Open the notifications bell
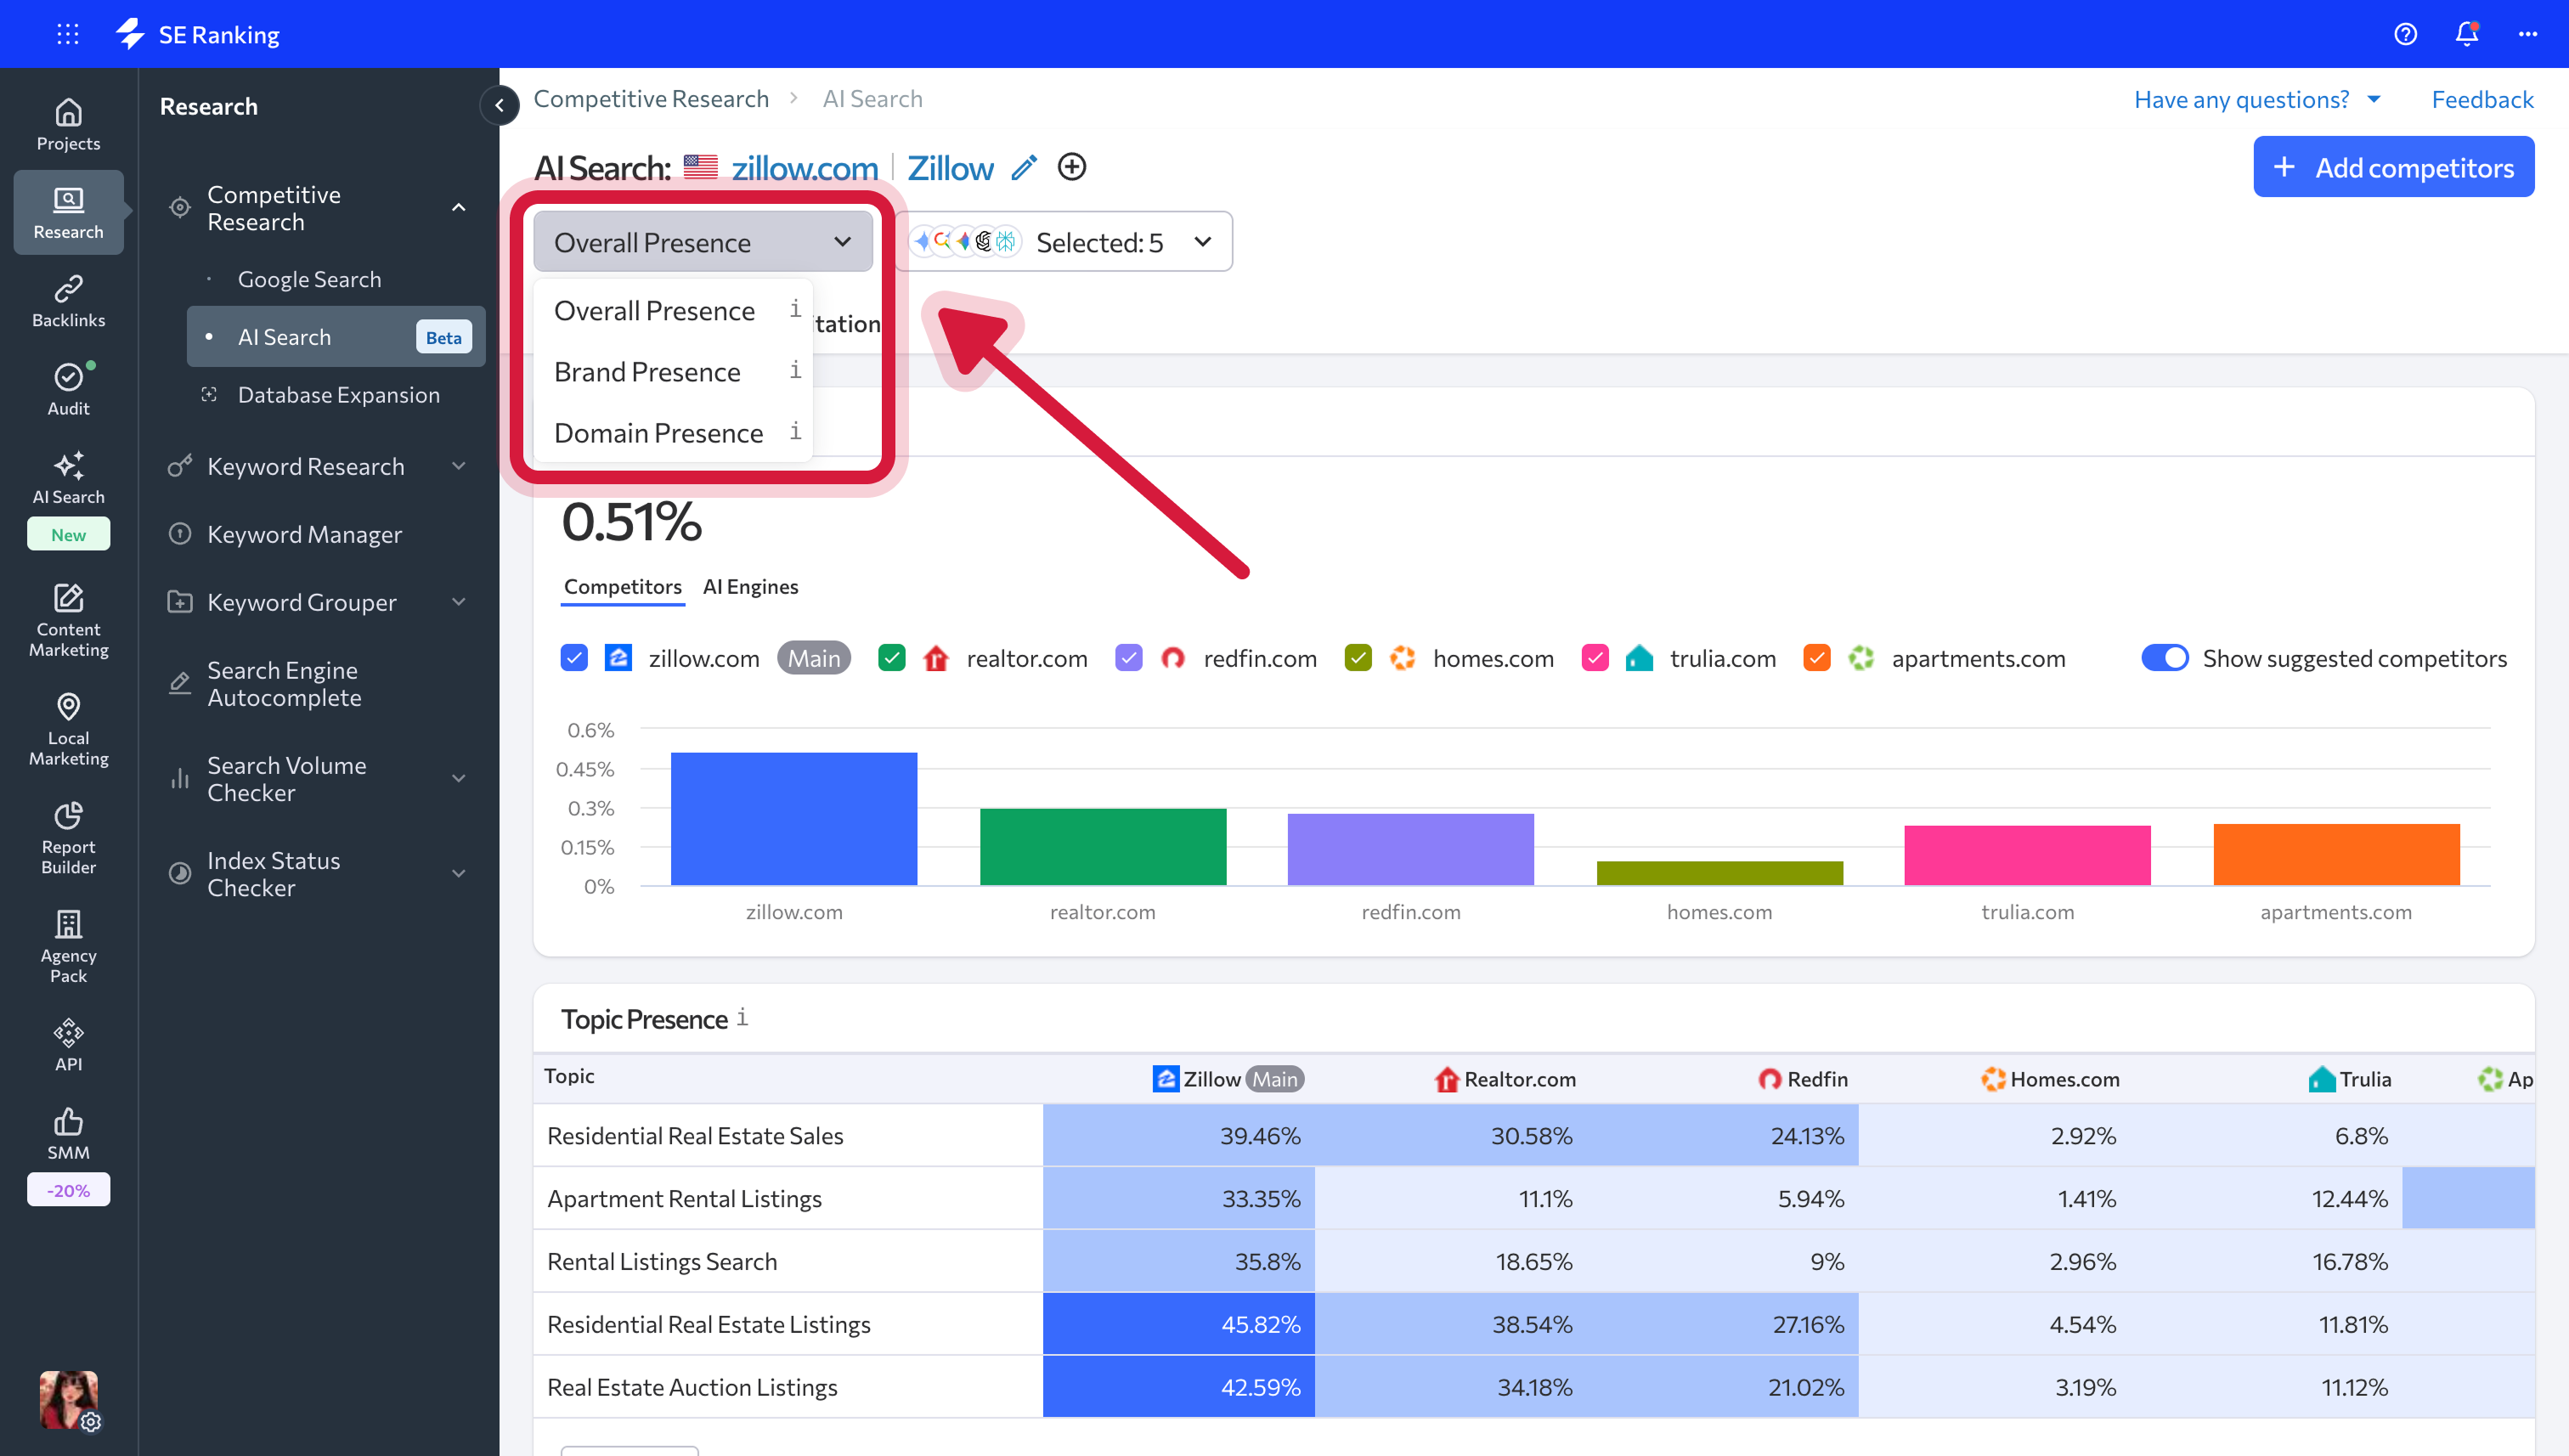The height and width of the screenshot is (1456, 2569). (2466, 34)
